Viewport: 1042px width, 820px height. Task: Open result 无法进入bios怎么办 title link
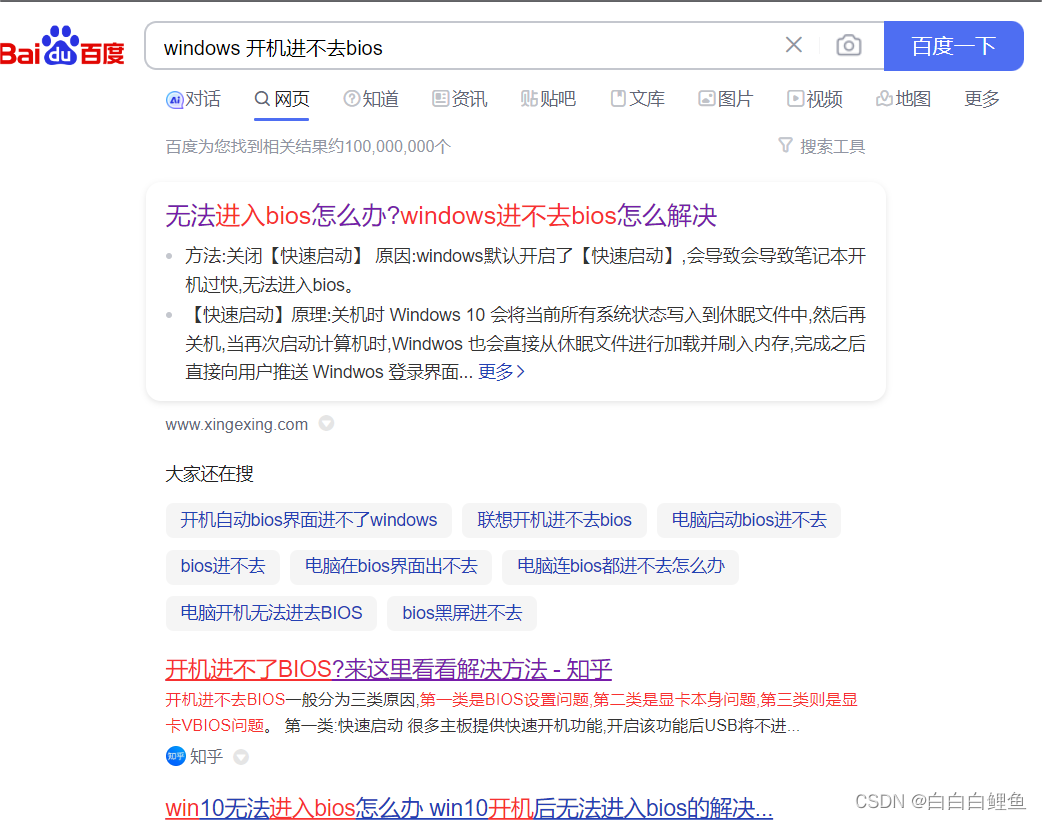(441, 216)
